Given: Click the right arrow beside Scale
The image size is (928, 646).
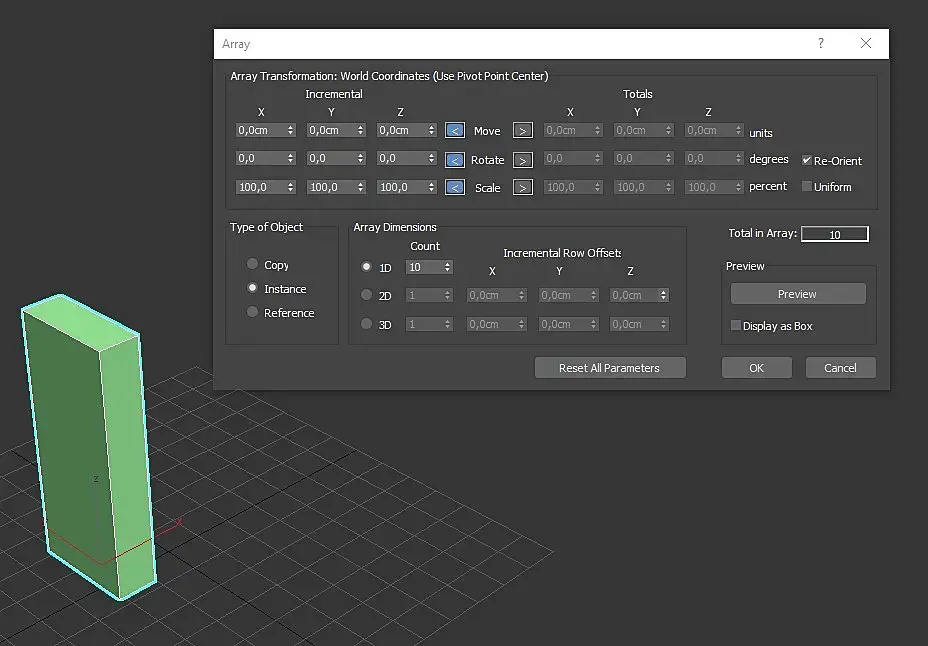Looking at the screenshot, I should (523, 188).
